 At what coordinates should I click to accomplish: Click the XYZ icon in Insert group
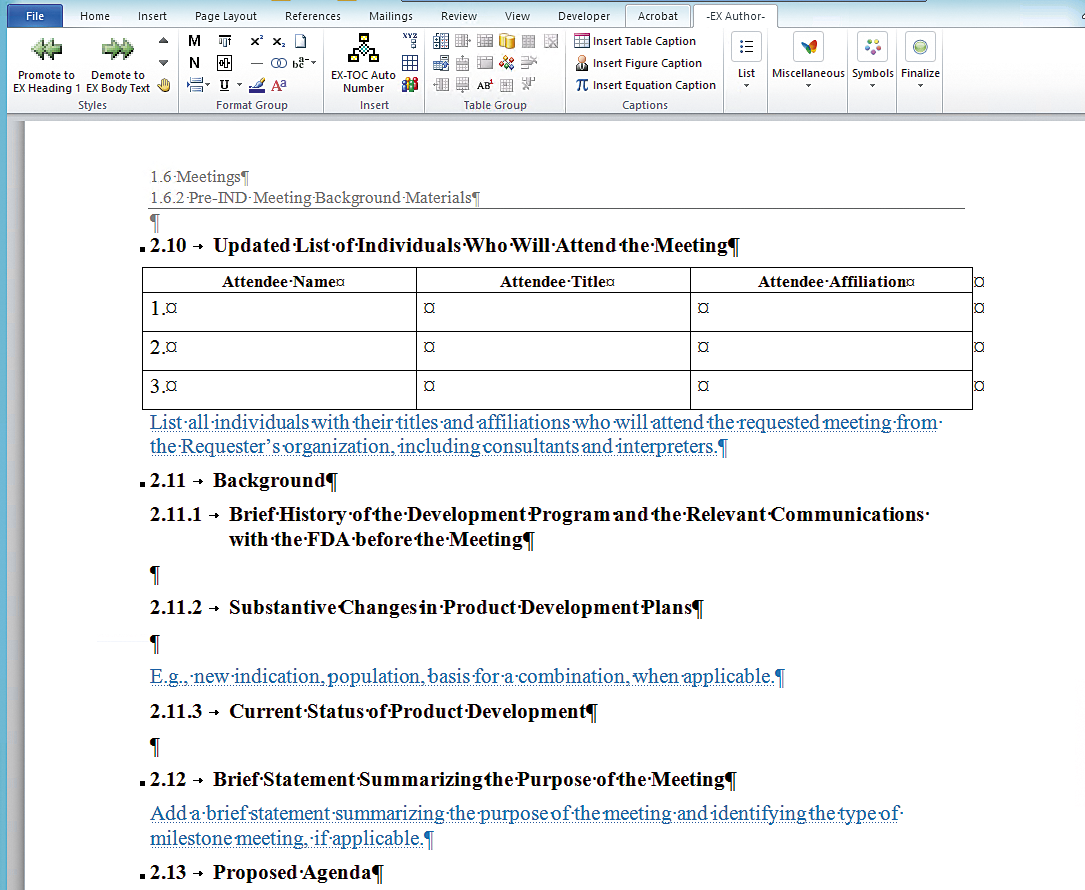tap(410, 40)
